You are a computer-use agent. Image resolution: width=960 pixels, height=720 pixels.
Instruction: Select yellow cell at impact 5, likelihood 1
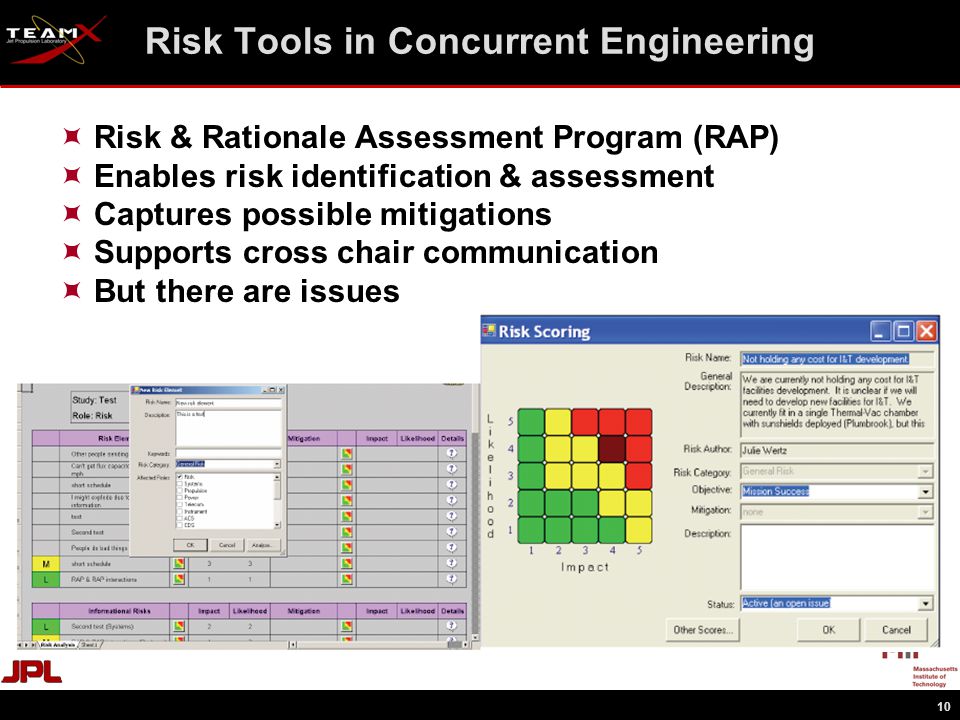(x=639, y=530)
